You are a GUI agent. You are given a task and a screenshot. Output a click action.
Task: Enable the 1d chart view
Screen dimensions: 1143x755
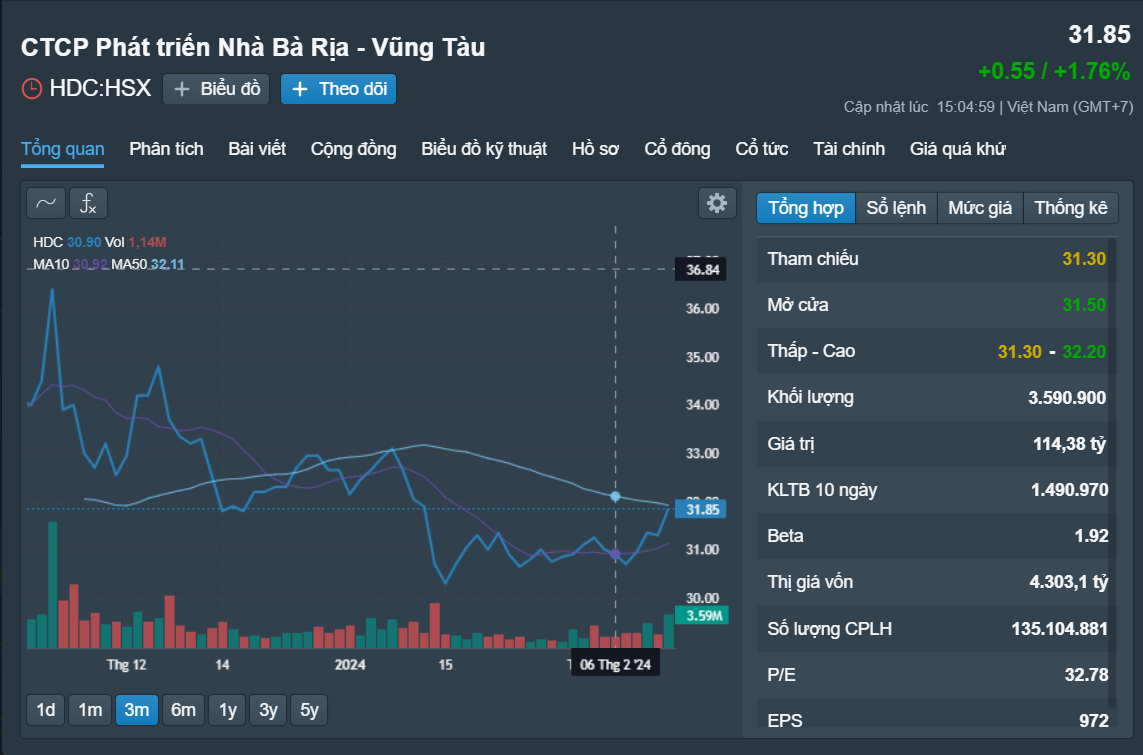click(44, 710)
